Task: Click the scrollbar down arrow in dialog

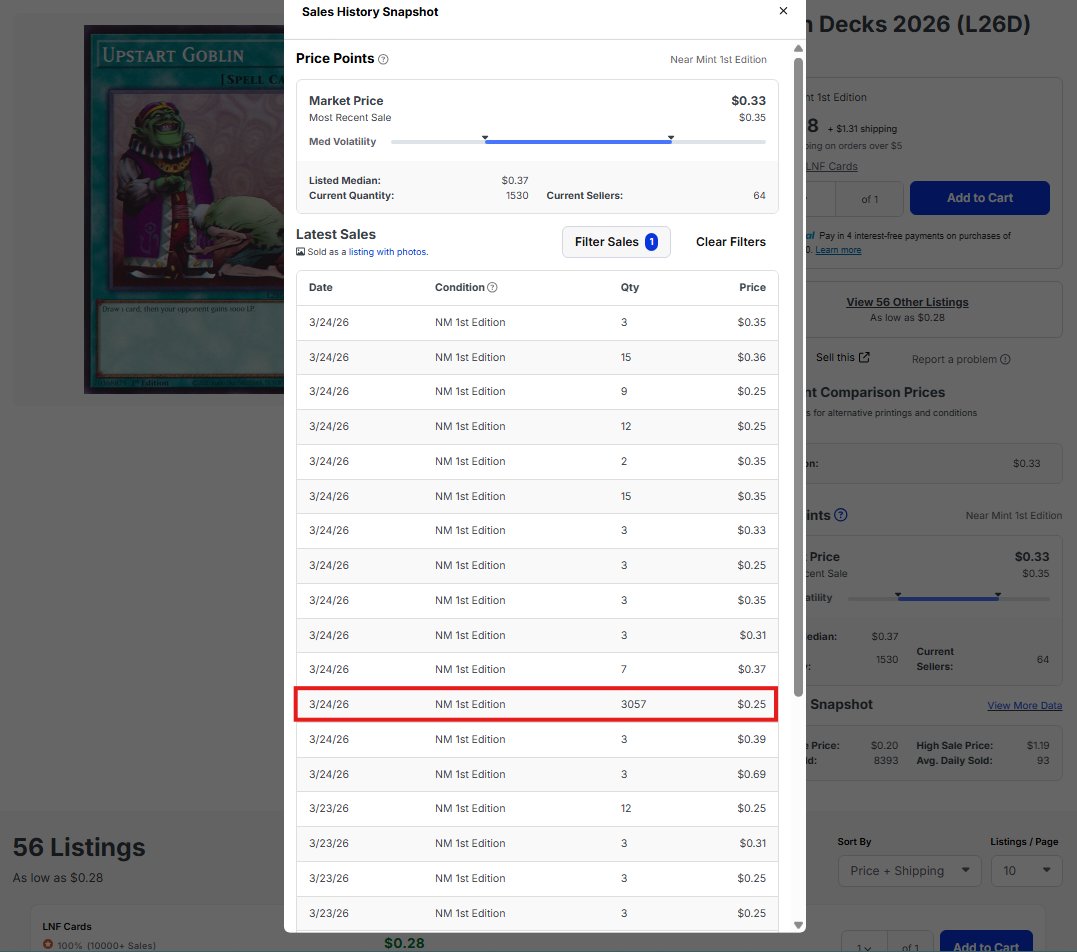Action: tap(798, 925)
